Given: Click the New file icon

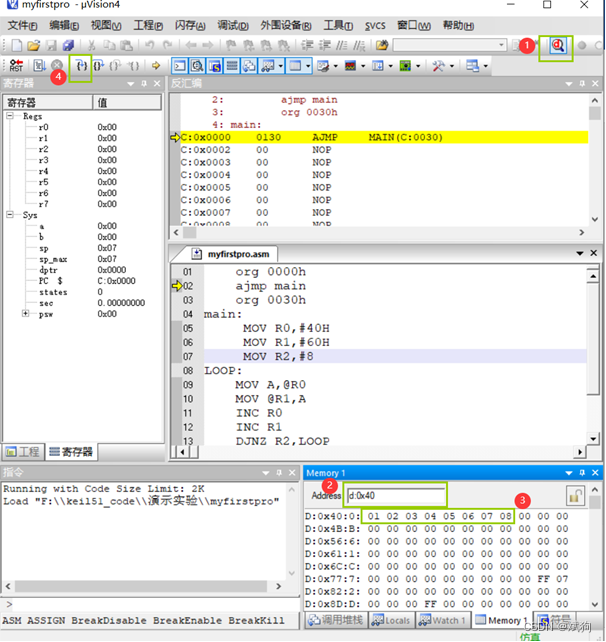Looking at the screenshot, I should [16, 45].
